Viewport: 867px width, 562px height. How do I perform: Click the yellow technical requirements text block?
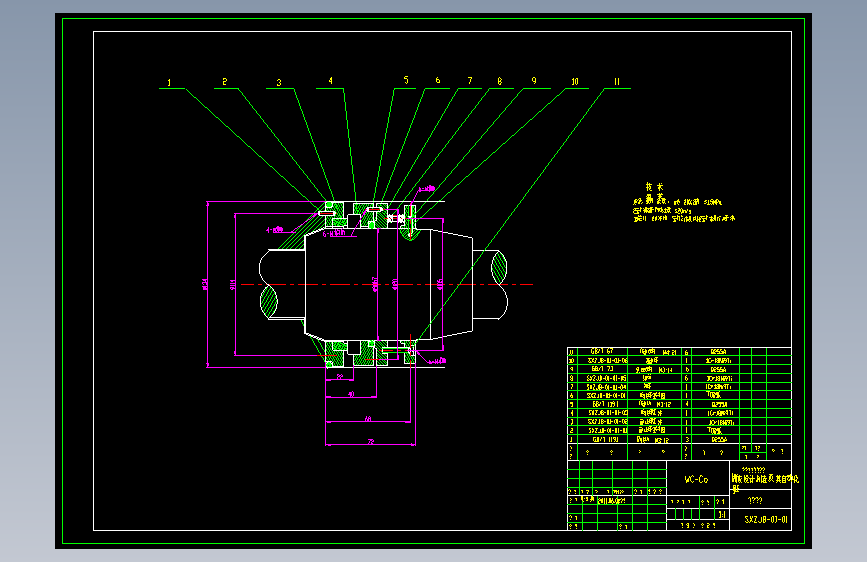(x=684, y=203)
